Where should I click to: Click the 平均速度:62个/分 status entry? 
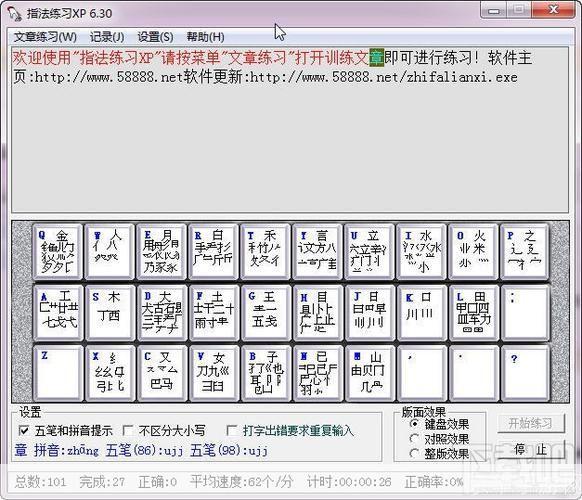[241, 482]
